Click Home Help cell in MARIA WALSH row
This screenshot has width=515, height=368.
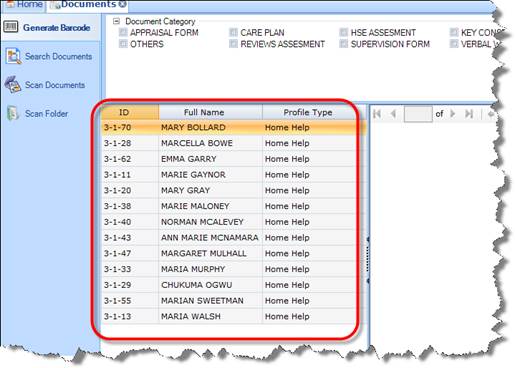click(x=310, y=316)
